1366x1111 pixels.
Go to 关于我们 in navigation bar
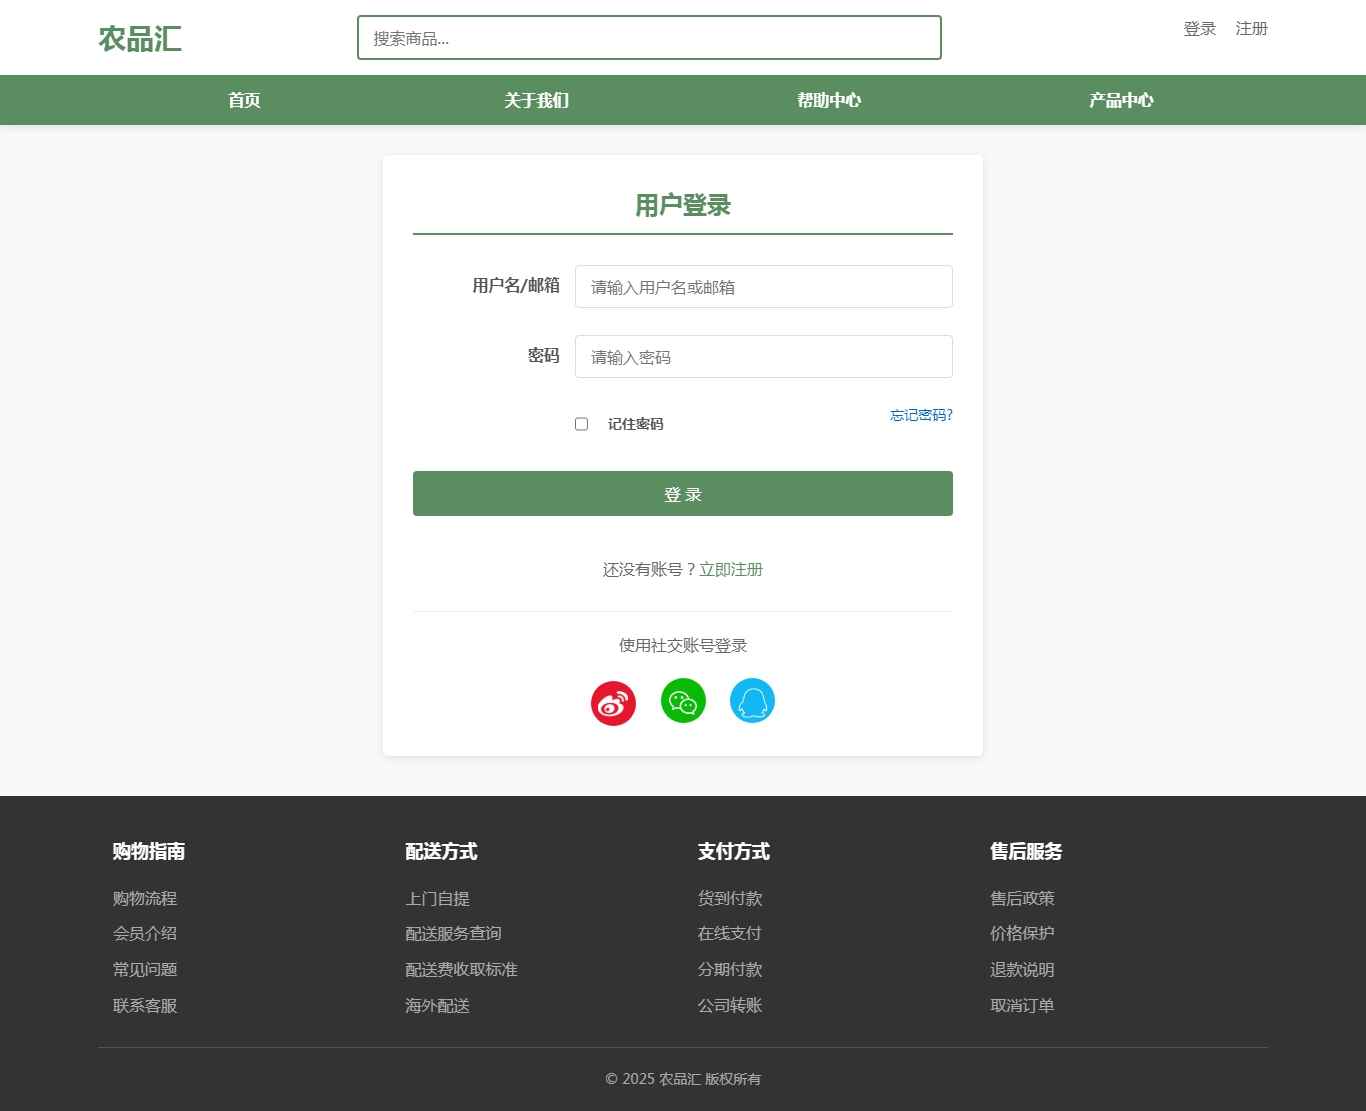point(536,100)
